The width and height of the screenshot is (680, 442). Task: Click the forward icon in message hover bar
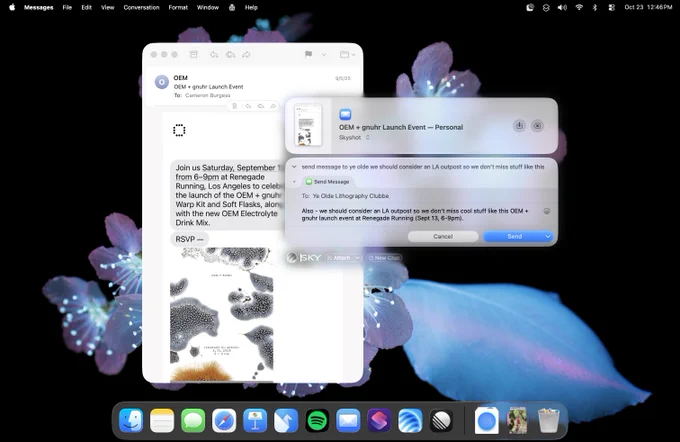coord(273,106)
